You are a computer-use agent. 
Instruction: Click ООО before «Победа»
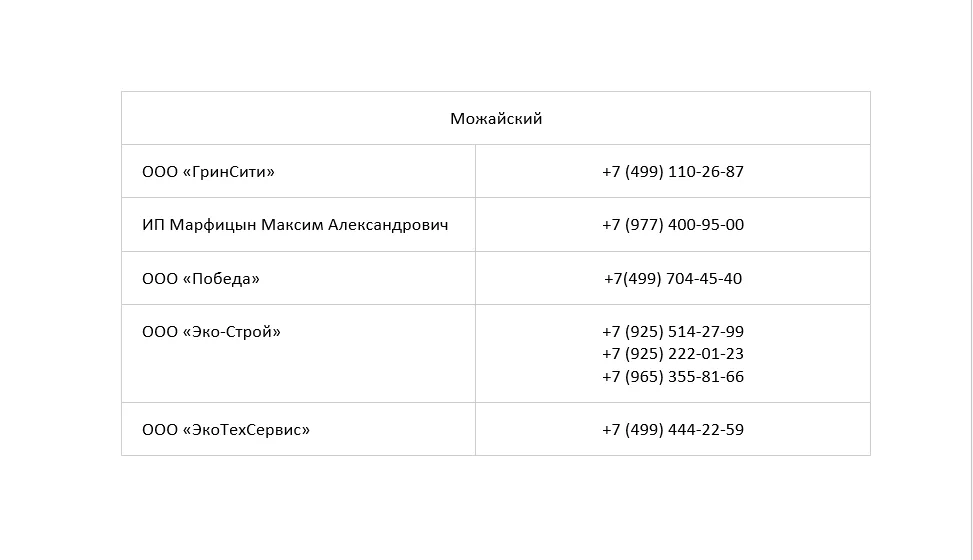coord(160,279)
